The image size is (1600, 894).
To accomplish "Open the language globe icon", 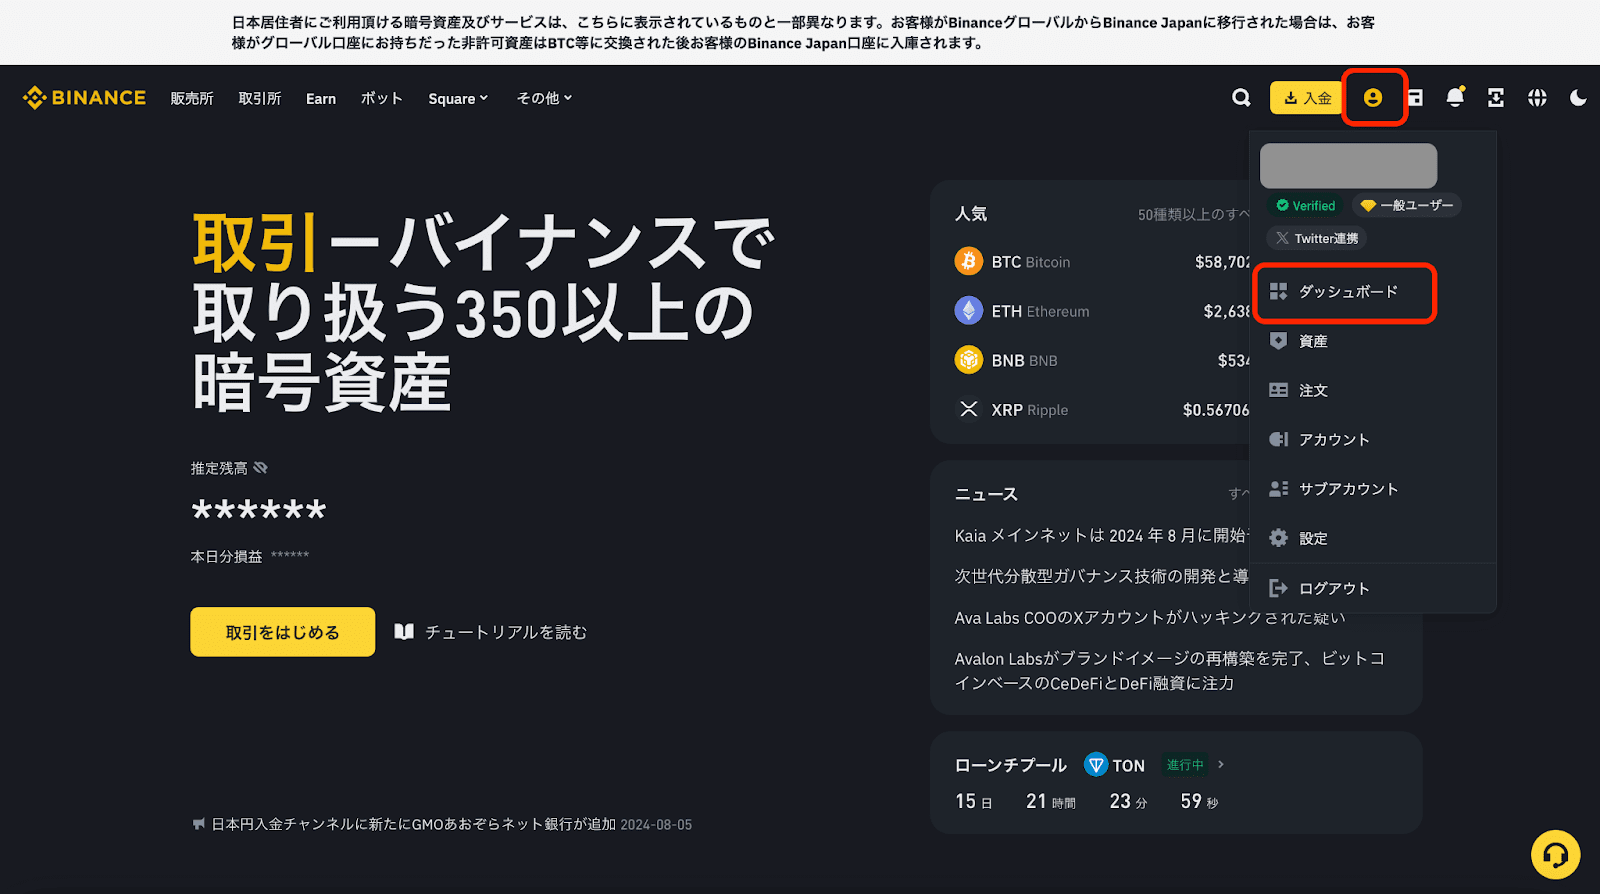I will [1537, 97].
